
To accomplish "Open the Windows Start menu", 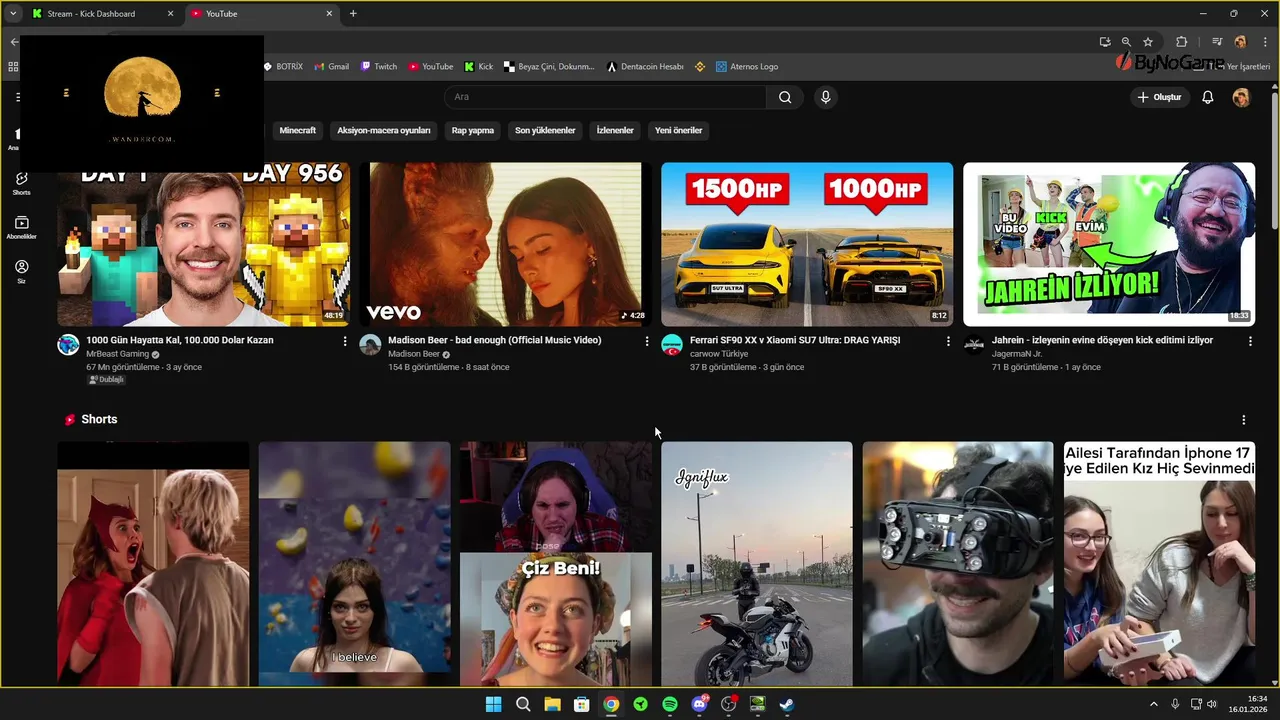I will (x=493, y=704).
